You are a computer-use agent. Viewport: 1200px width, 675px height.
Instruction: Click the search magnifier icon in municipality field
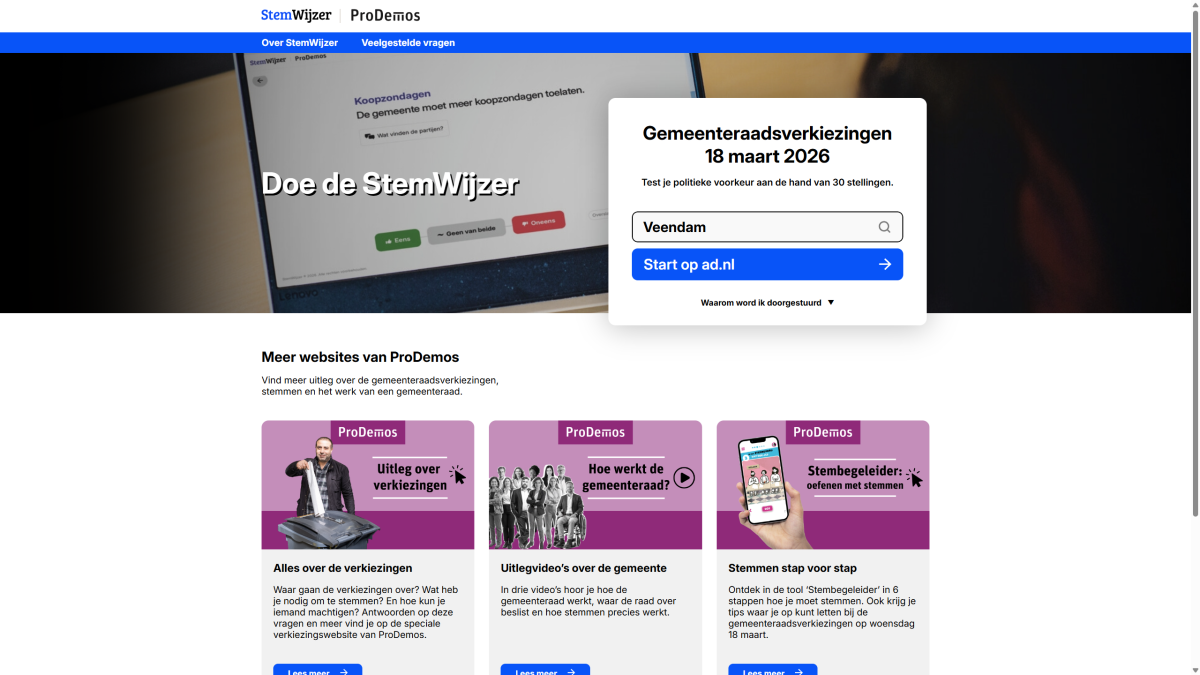click(x=884, y=227)
